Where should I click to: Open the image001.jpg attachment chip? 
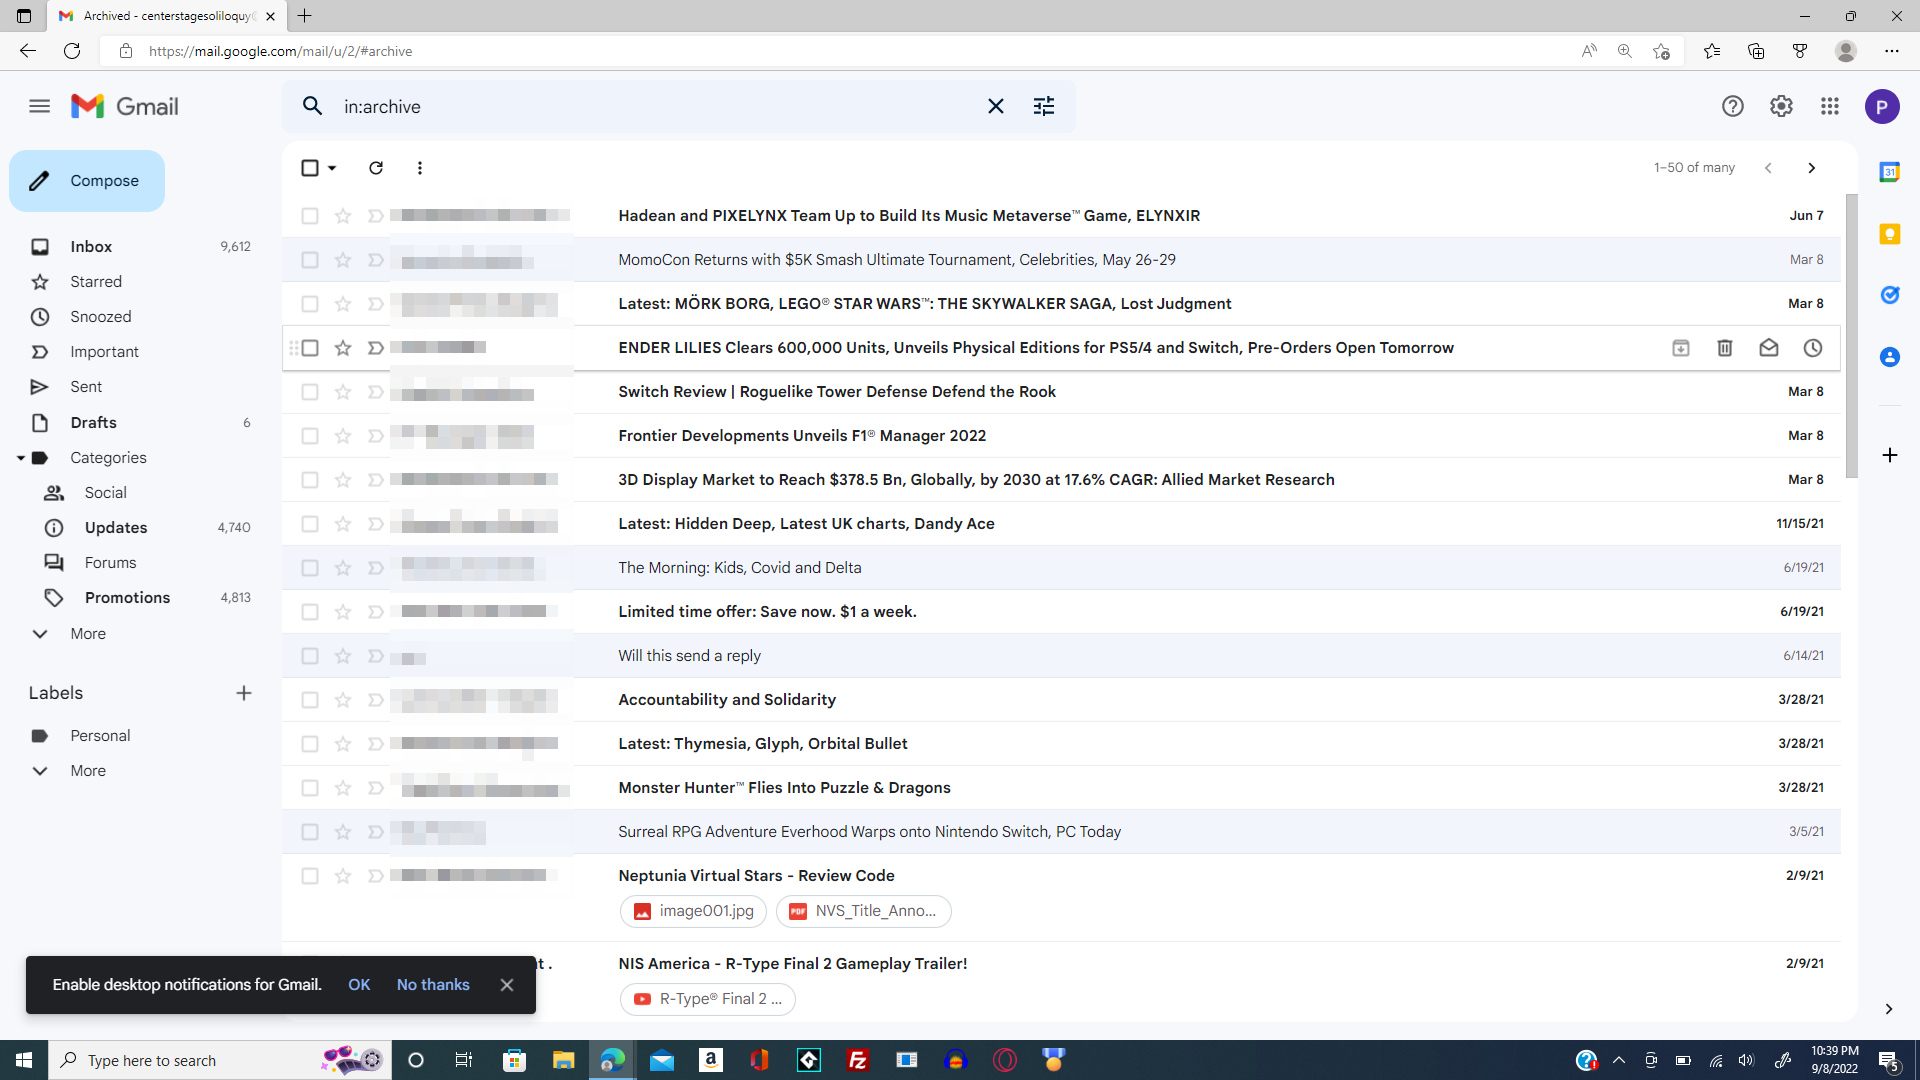(x=694, y=911)
